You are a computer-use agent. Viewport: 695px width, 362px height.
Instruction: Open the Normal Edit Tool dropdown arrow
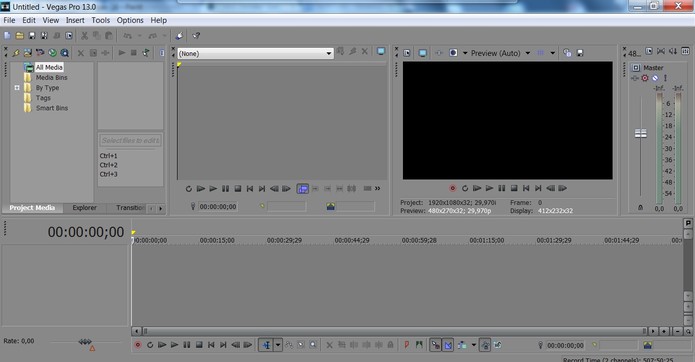[x=278, y=345]
